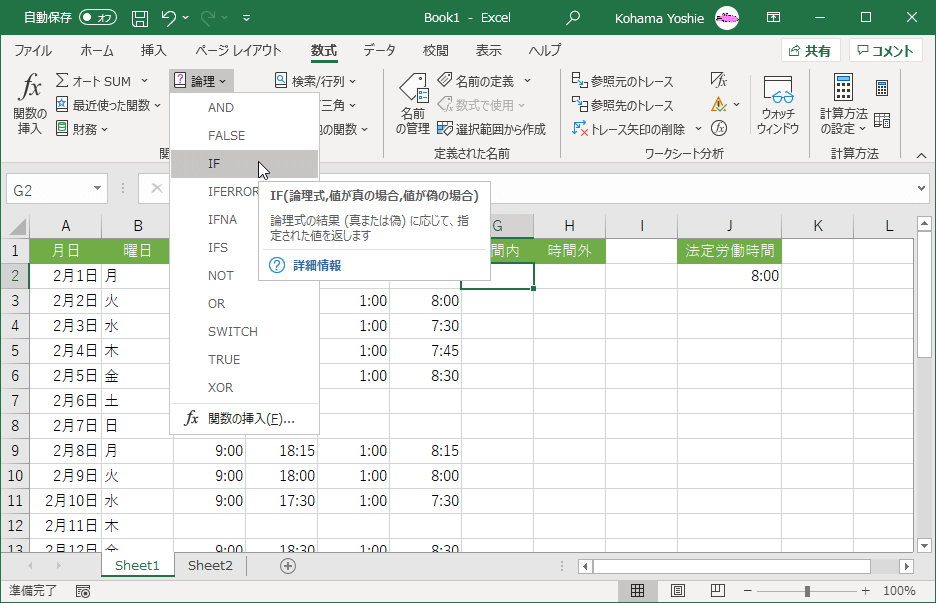Open the Name Manager (名前の管理)
Screen dimensions: 936x603
point(413,103)
